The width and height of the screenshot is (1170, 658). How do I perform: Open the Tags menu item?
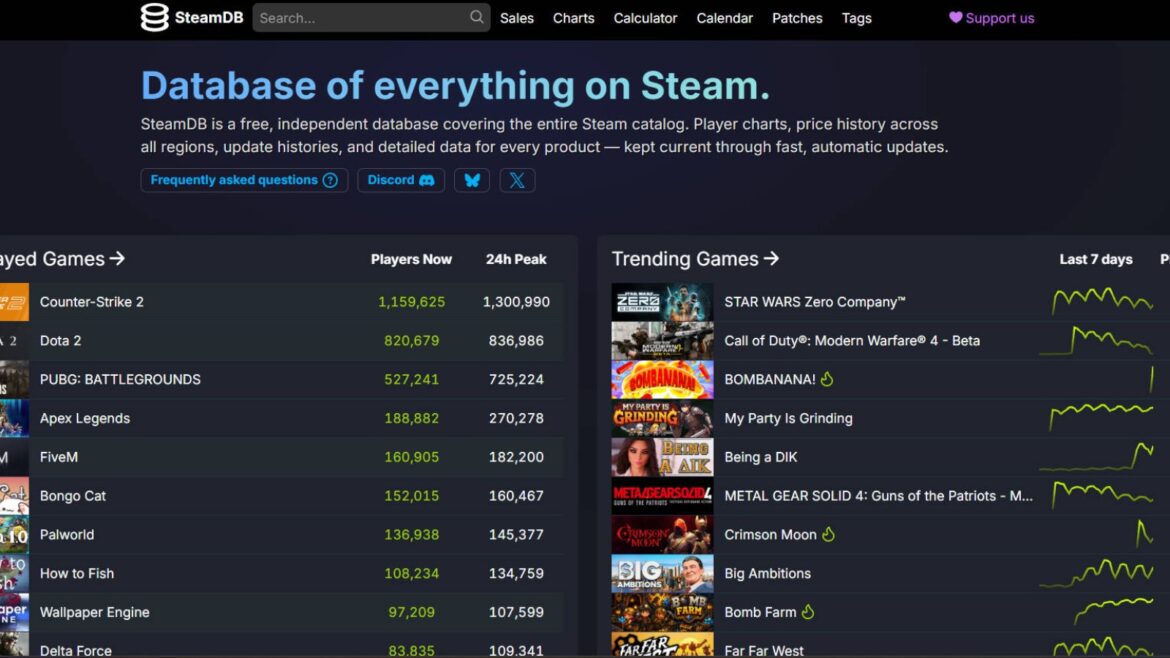857,18
